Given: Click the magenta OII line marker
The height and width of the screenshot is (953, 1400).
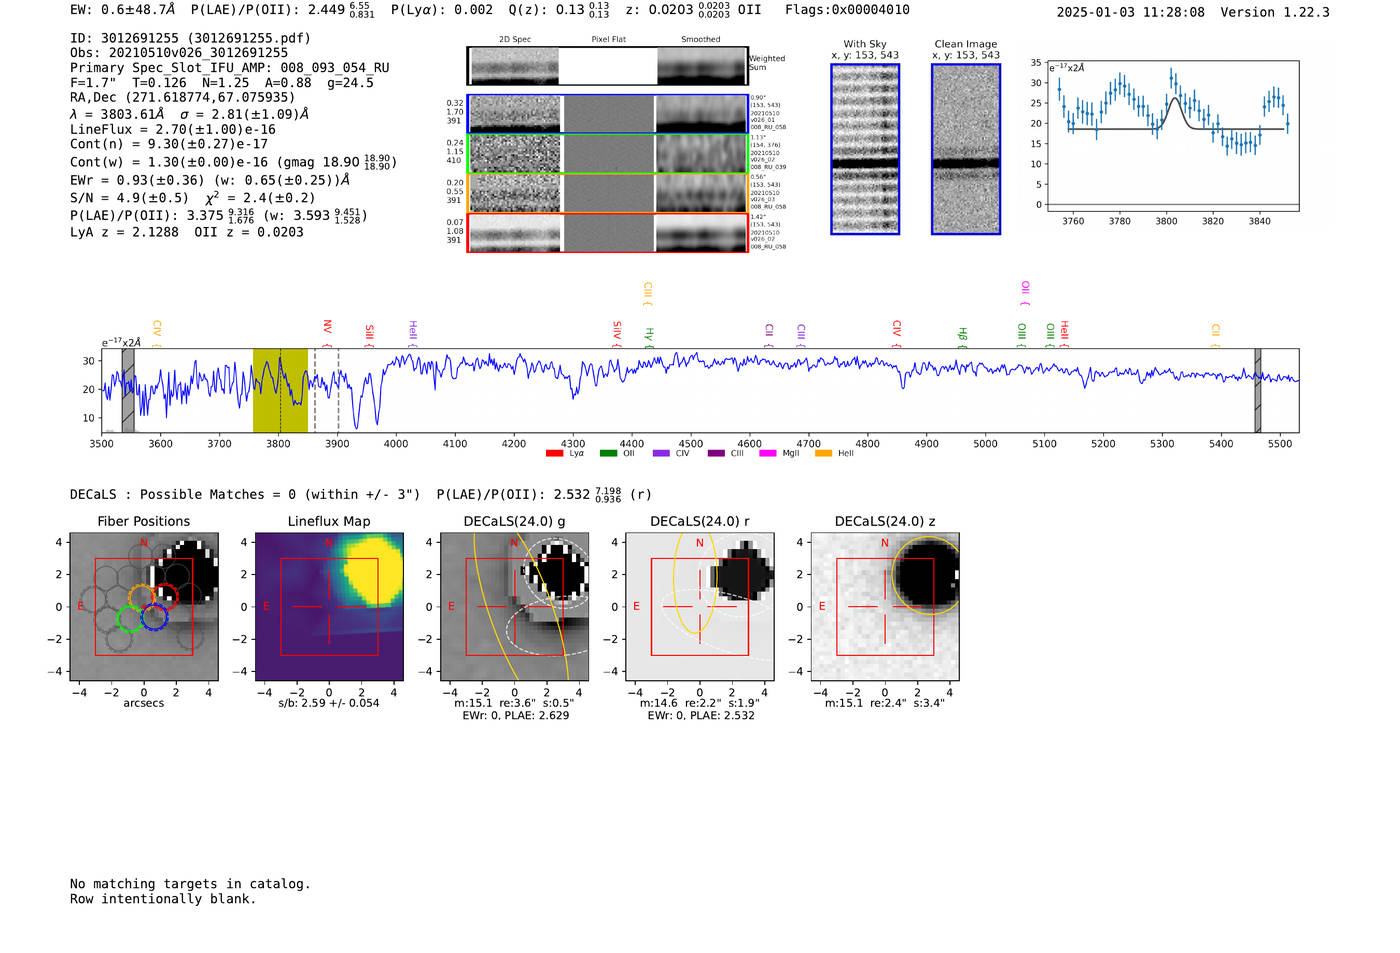Looking at the screenshot, I should 1025,293.
